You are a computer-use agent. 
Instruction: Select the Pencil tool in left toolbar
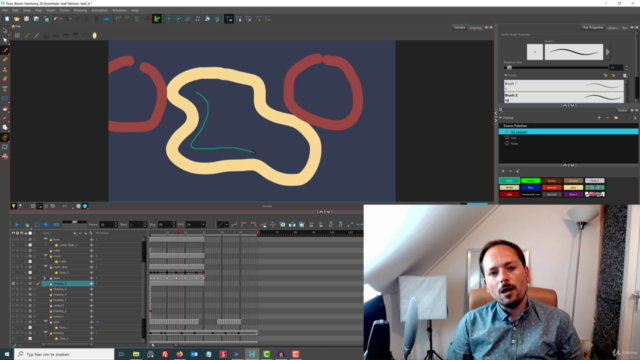(5, 60)
